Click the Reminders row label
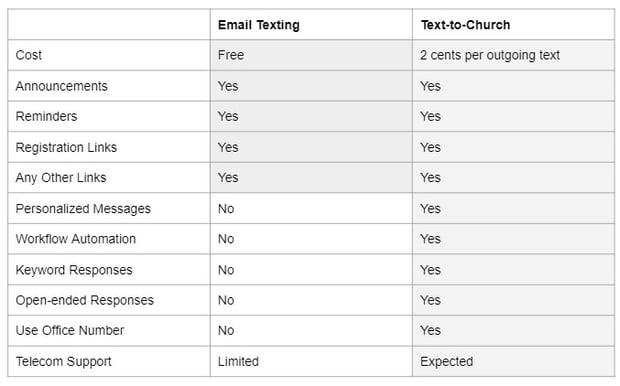The height and width of the screenshot is (386, 620). point(46,116)
